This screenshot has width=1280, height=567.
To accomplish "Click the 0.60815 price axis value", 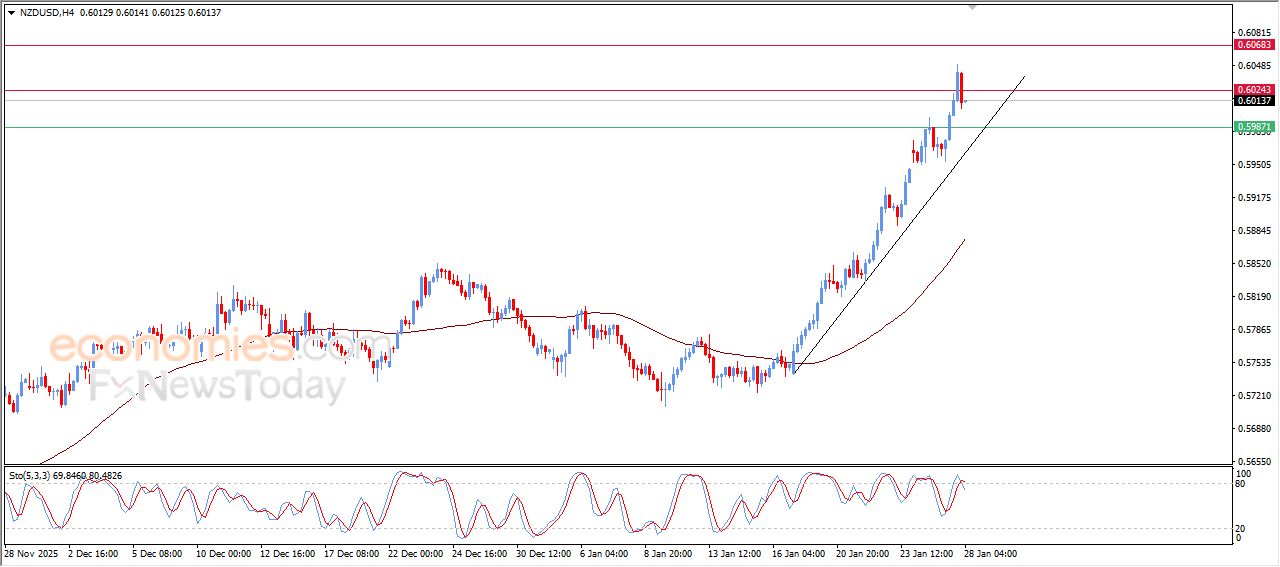I will (1253, 33).
